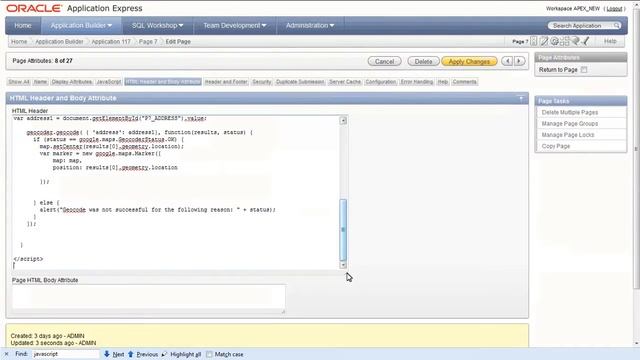
Task: Click Application Builder in the breadcrumb
Action: [x=59, y=42]
